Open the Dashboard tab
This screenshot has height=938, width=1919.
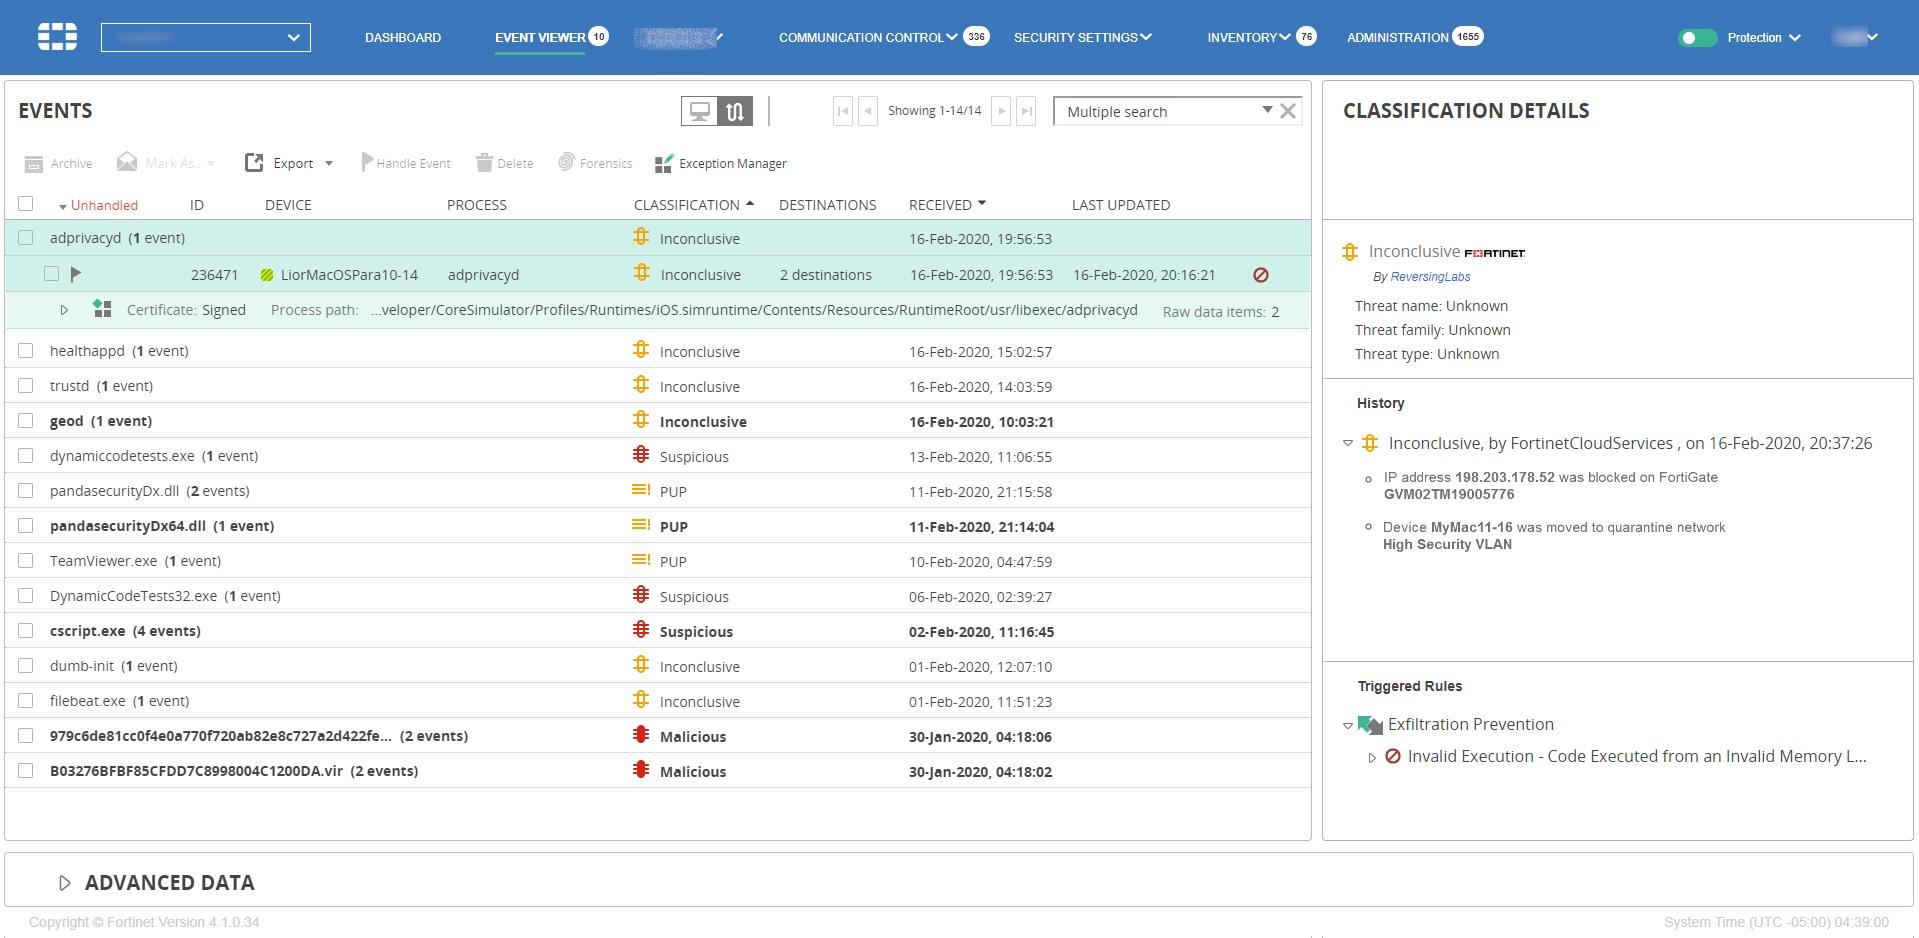402,37
